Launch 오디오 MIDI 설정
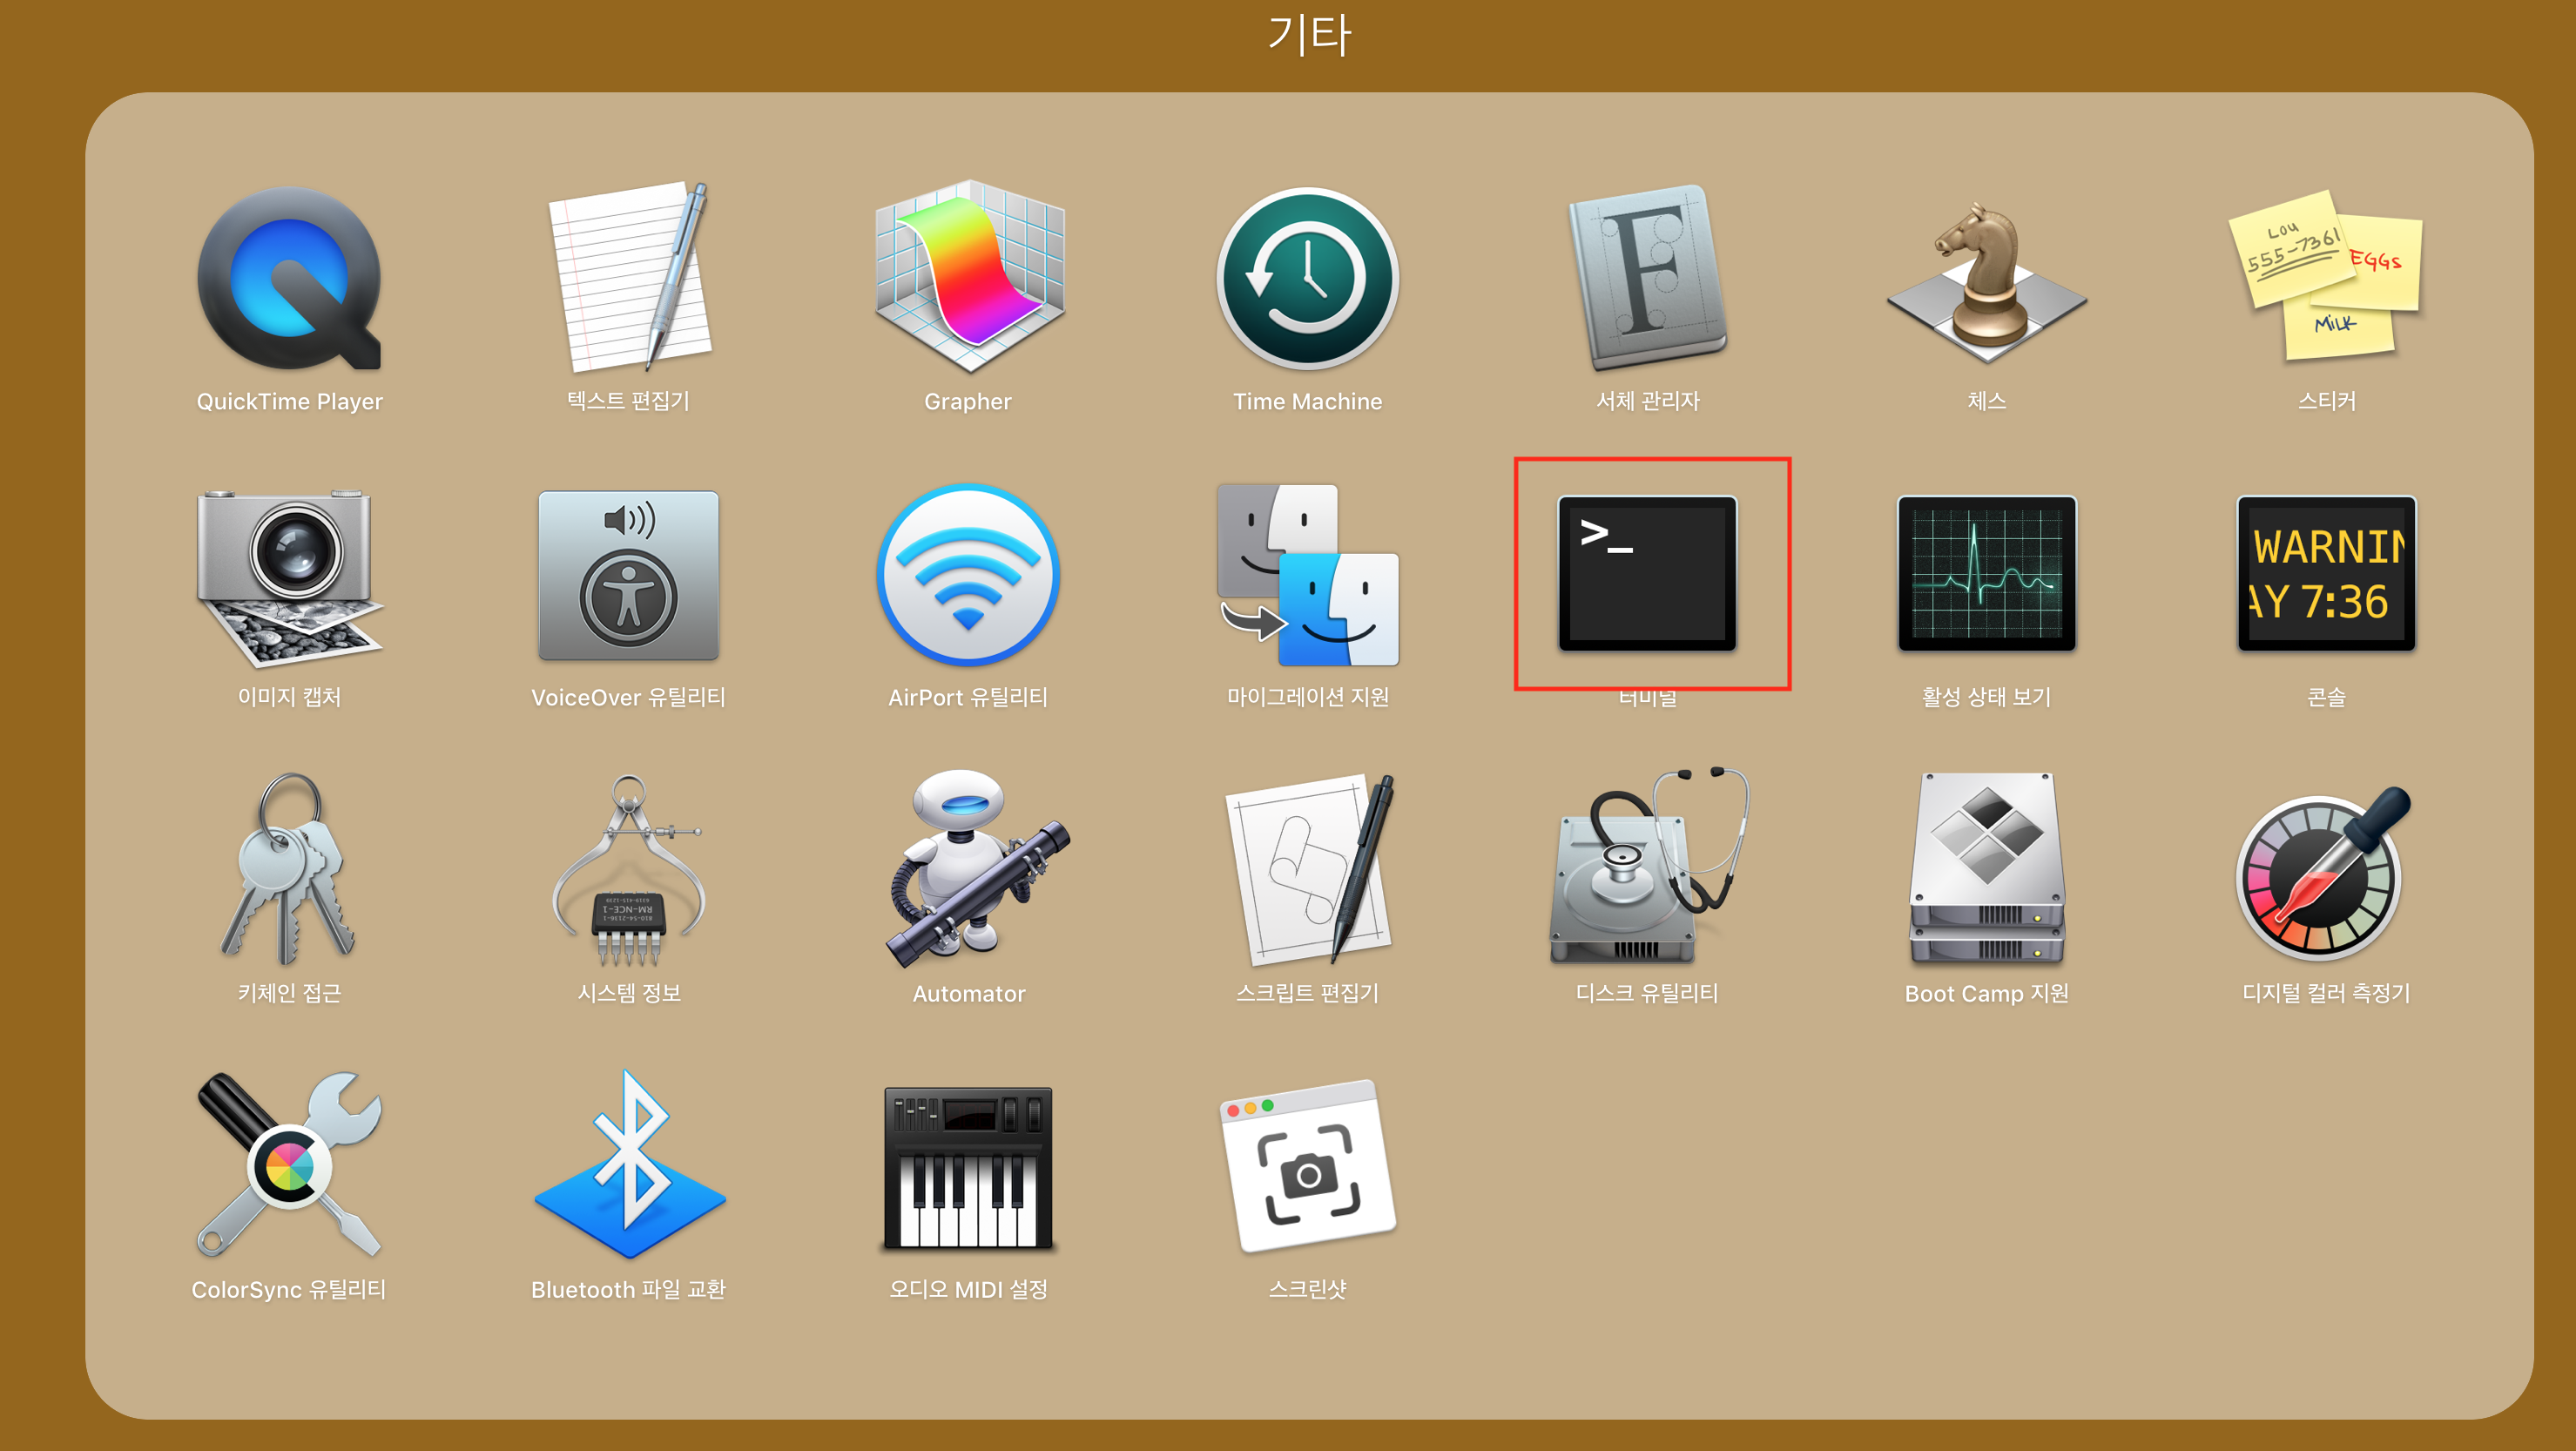This screenshot has width=2576, height=1451. coord(968,1168)
